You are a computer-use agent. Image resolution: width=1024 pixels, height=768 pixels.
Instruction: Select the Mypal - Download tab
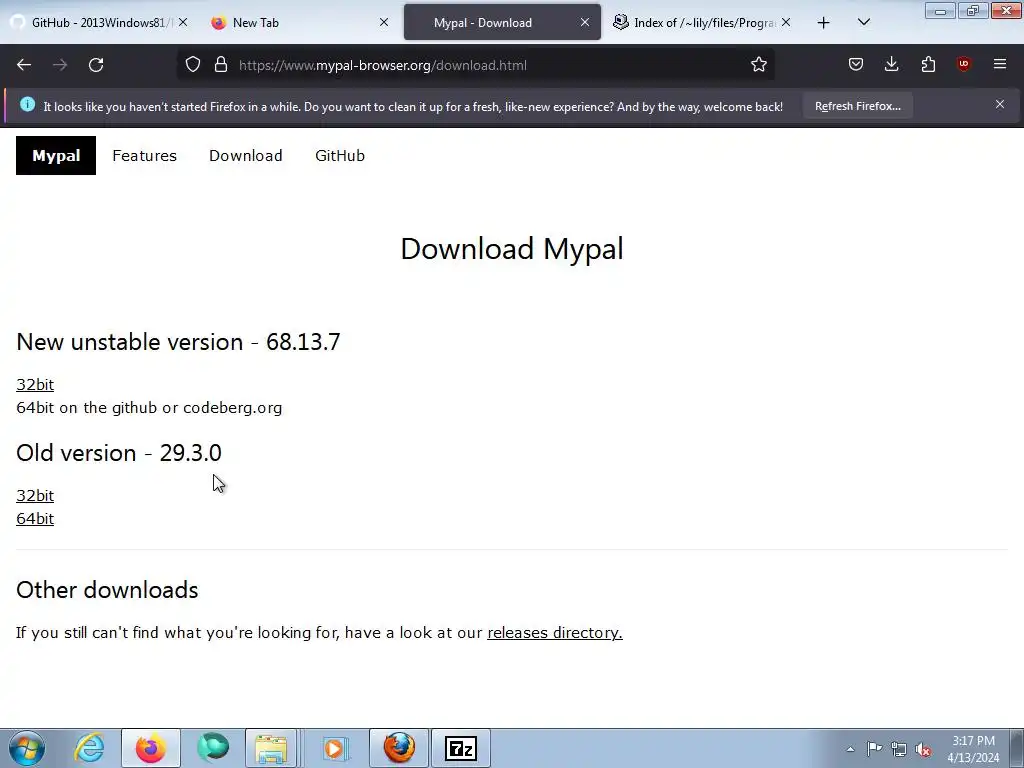coord(494,23)
